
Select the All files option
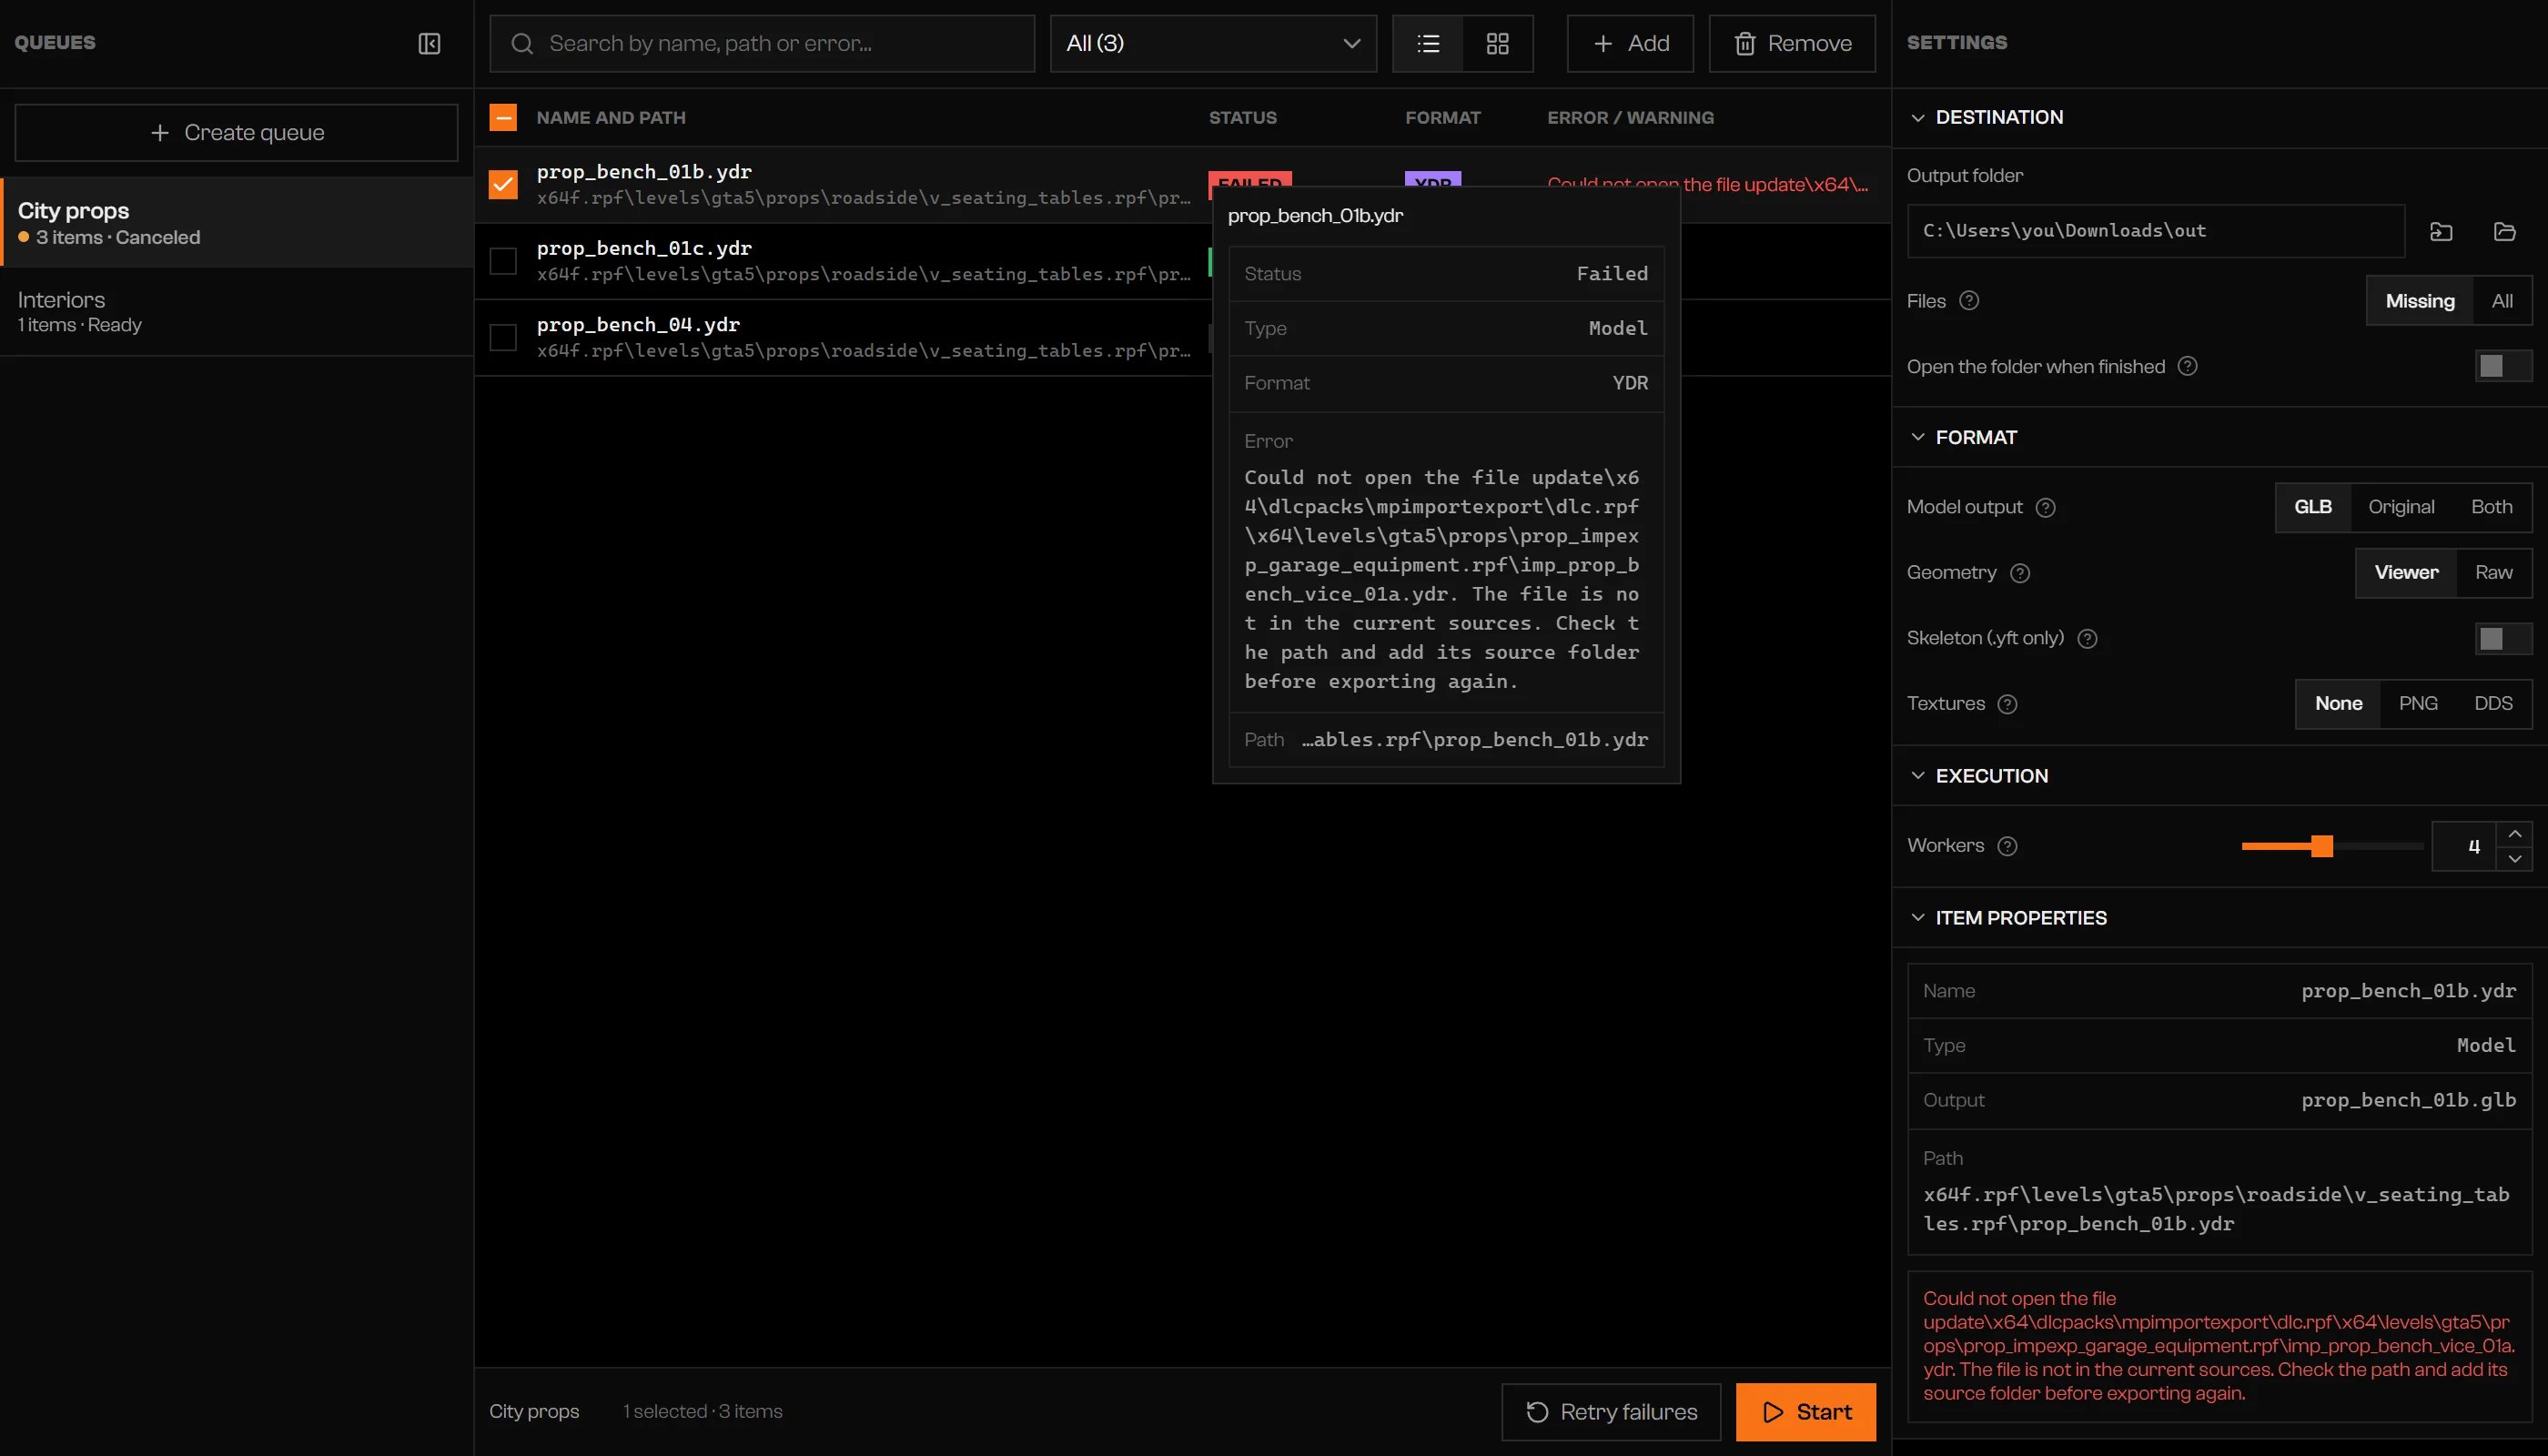click(2502, 301)
